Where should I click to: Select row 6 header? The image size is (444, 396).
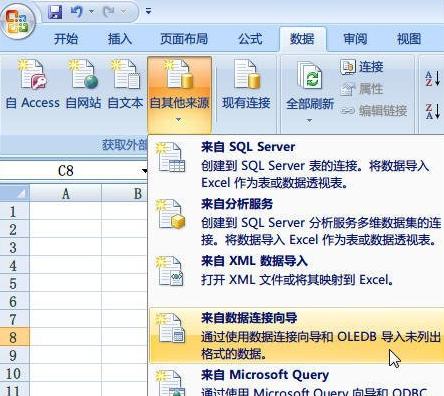click(14, 301)
